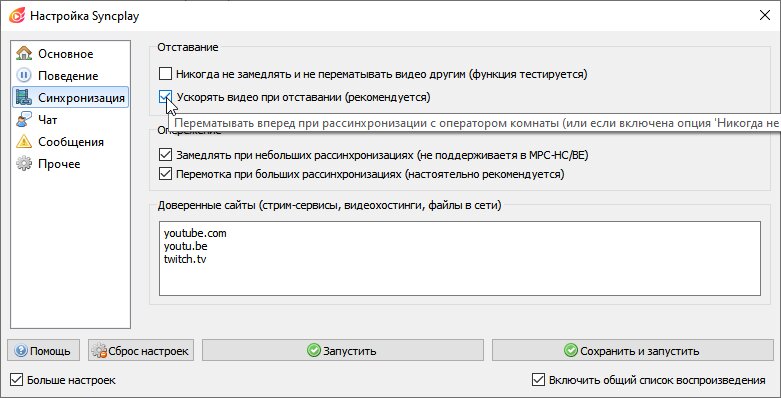
Task: Click the warning triangle icon for Сообщения
Action: (23, 141)
